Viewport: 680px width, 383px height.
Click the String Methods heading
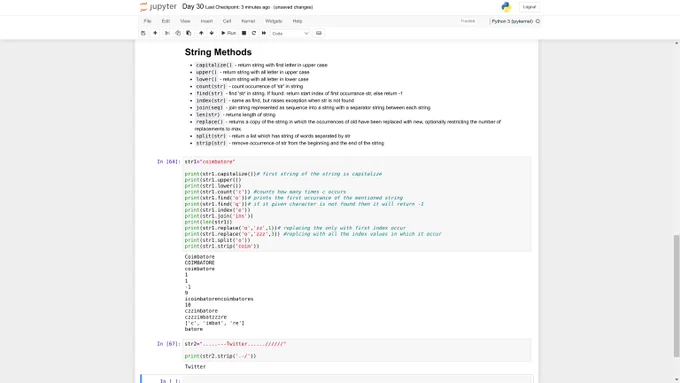pos(218,52)
